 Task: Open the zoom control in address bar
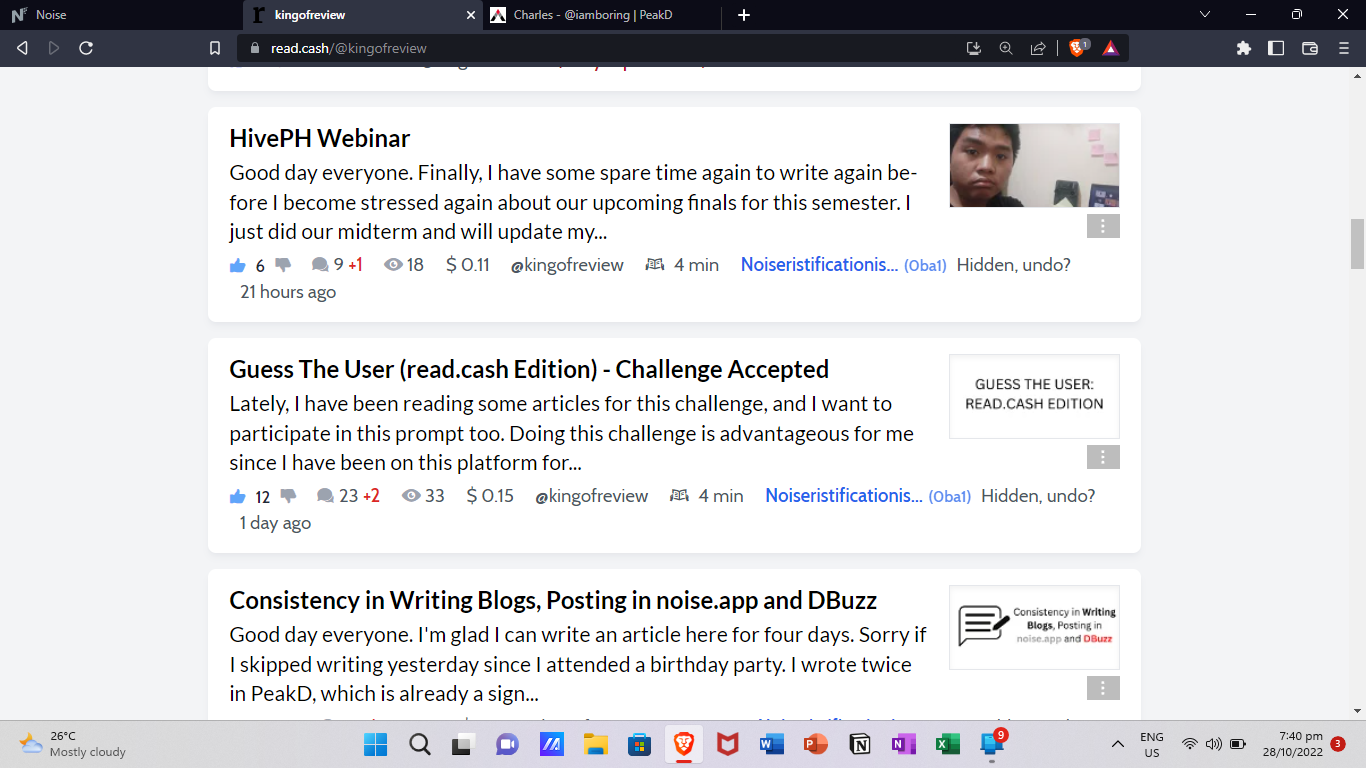[x=1006, y=48]
